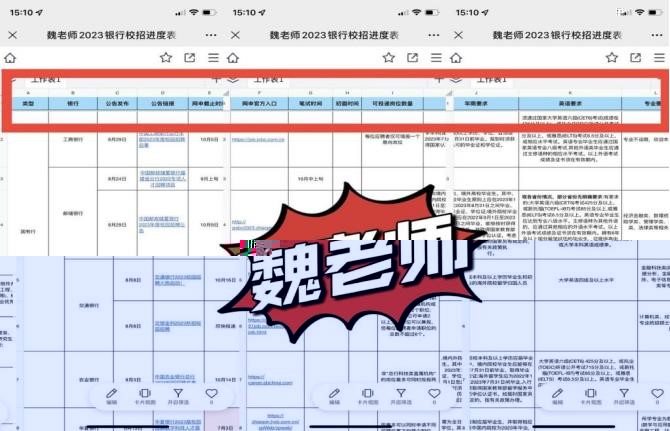The width and height of the screenshot is (670, 431).
Task: Select the 大学英语四级及以上水平 cell
Action: click(x=585, y=280)
